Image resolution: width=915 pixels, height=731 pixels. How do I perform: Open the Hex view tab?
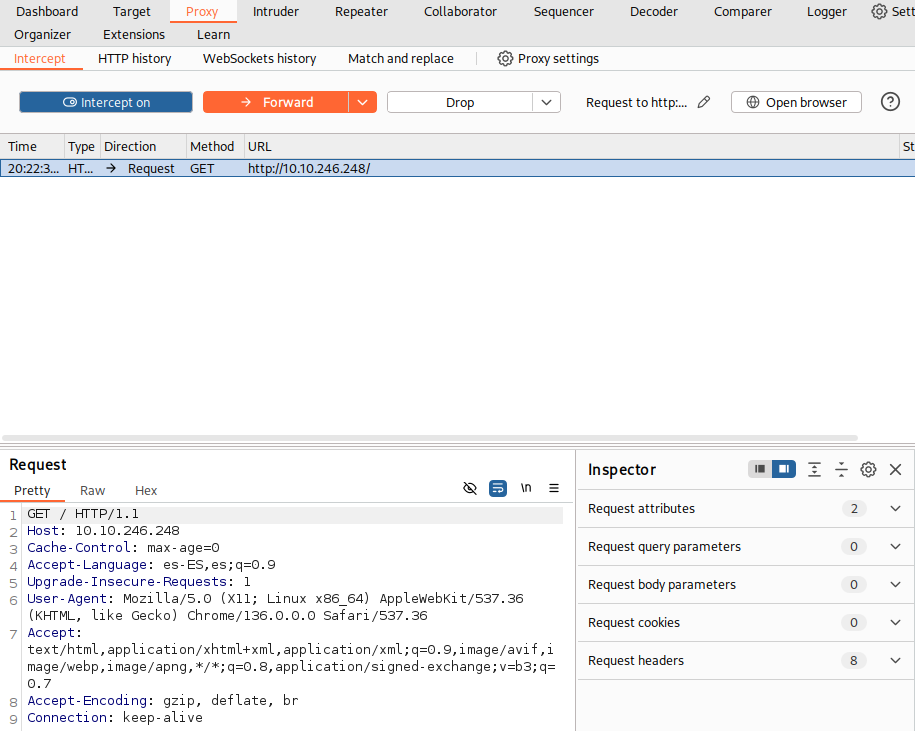tap(146, 491)
